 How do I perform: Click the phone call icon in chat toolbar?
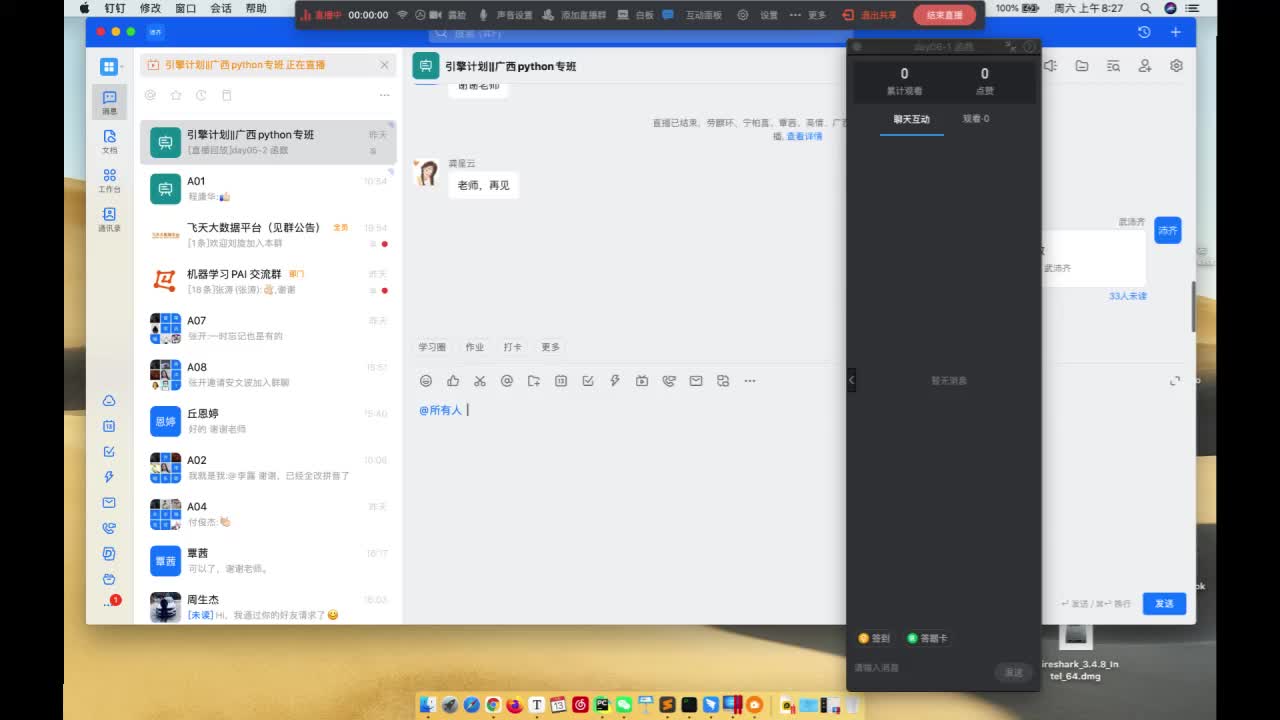pyautogui.click(x=669, y=381)
